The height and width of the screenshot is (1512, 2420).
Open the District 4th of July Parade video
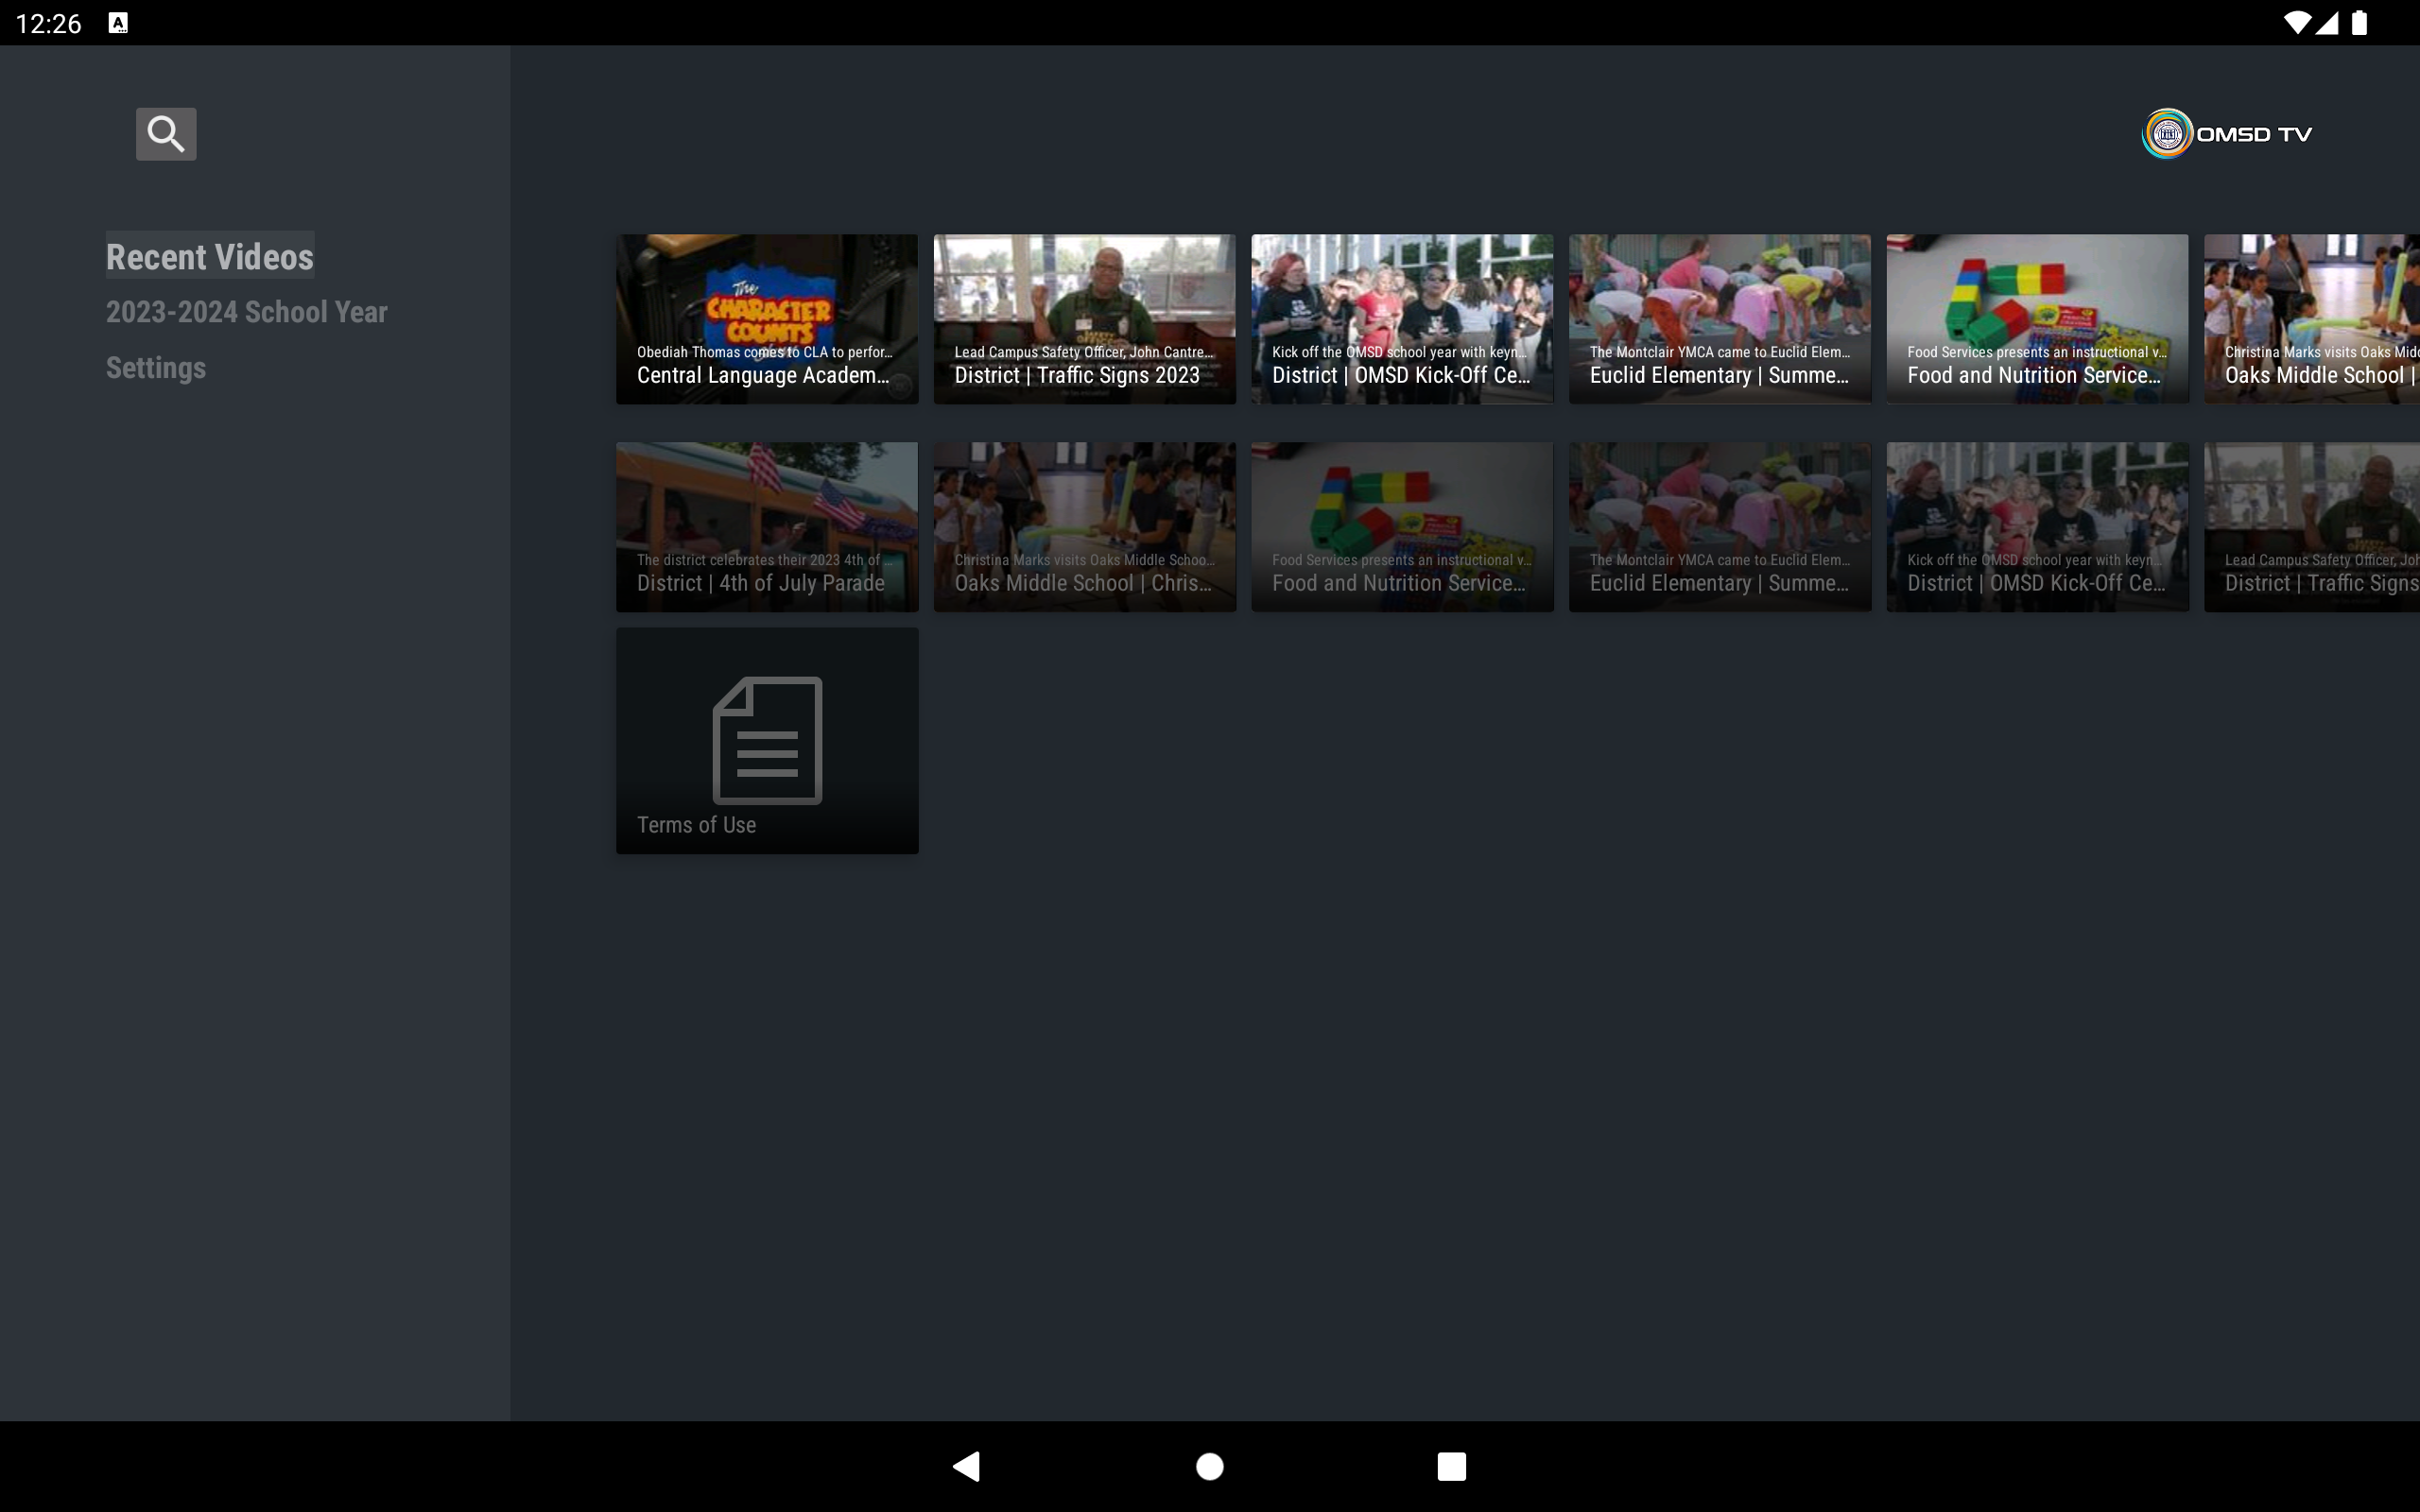tap(766, 526)
